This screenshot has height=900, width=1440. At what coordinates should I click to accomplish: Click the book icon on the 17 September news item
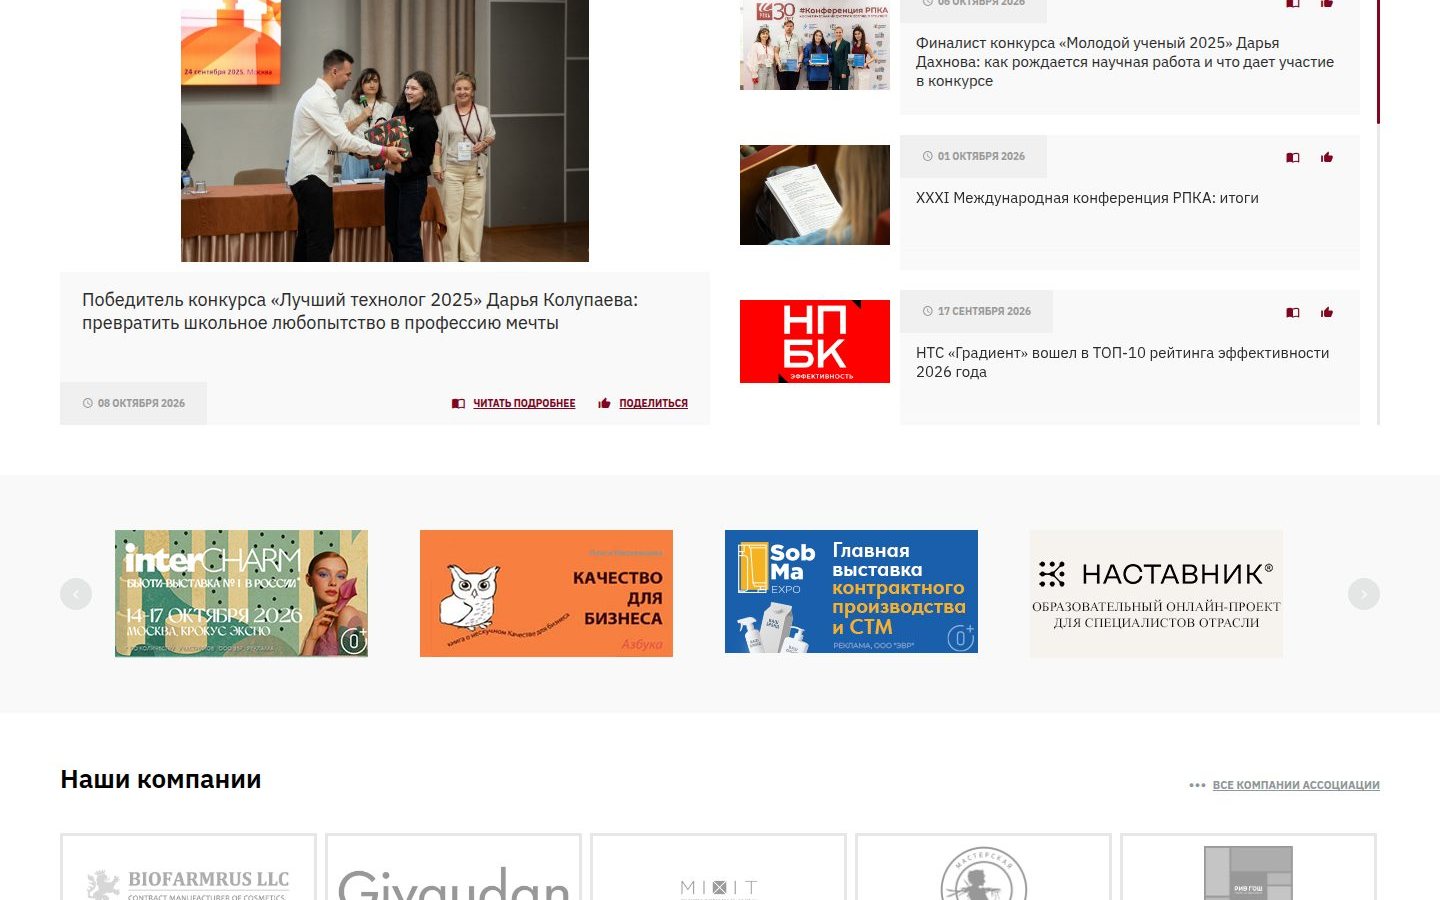1292,312
